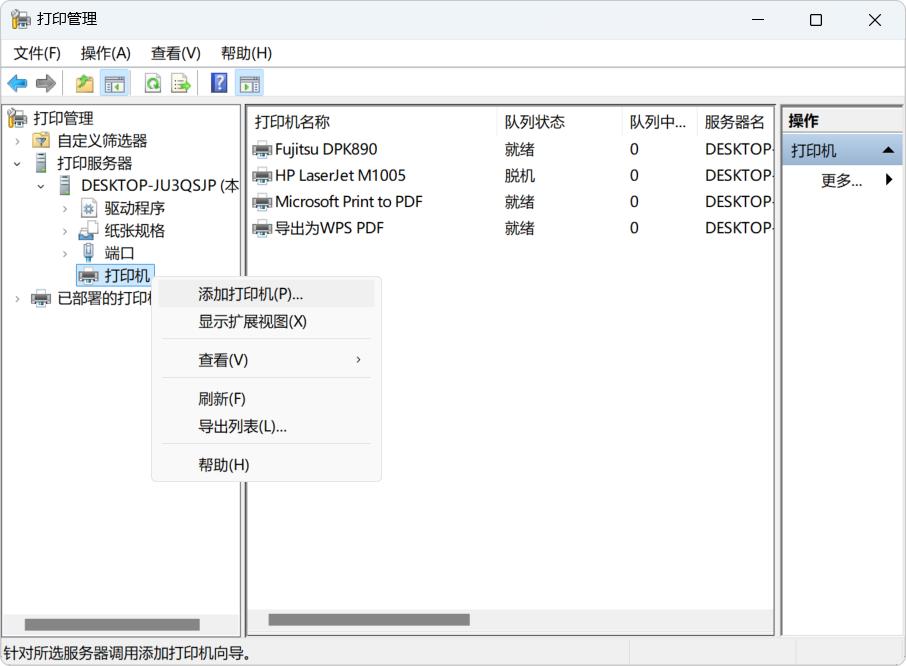Sort by the 队列状态 column header
Screen dimensions: 906x666
[x=535, y=122]
